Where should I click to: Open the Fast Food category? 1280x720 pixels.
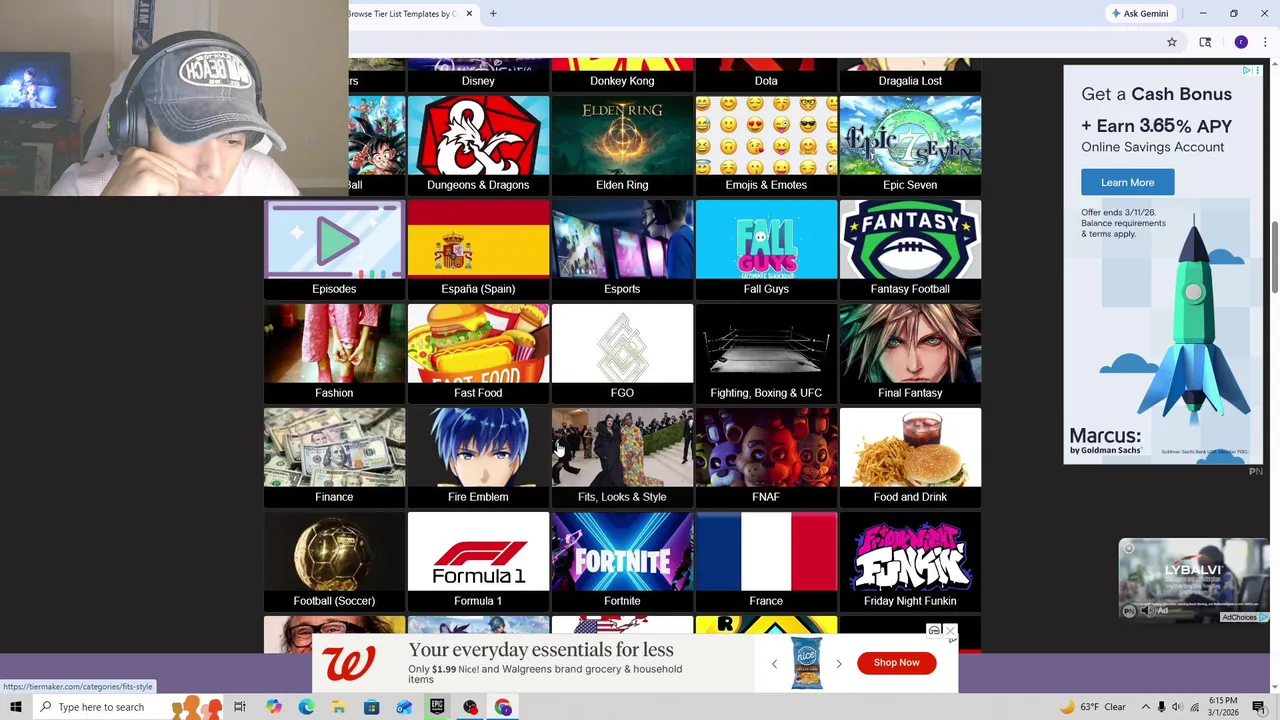(x=478, y=353)
